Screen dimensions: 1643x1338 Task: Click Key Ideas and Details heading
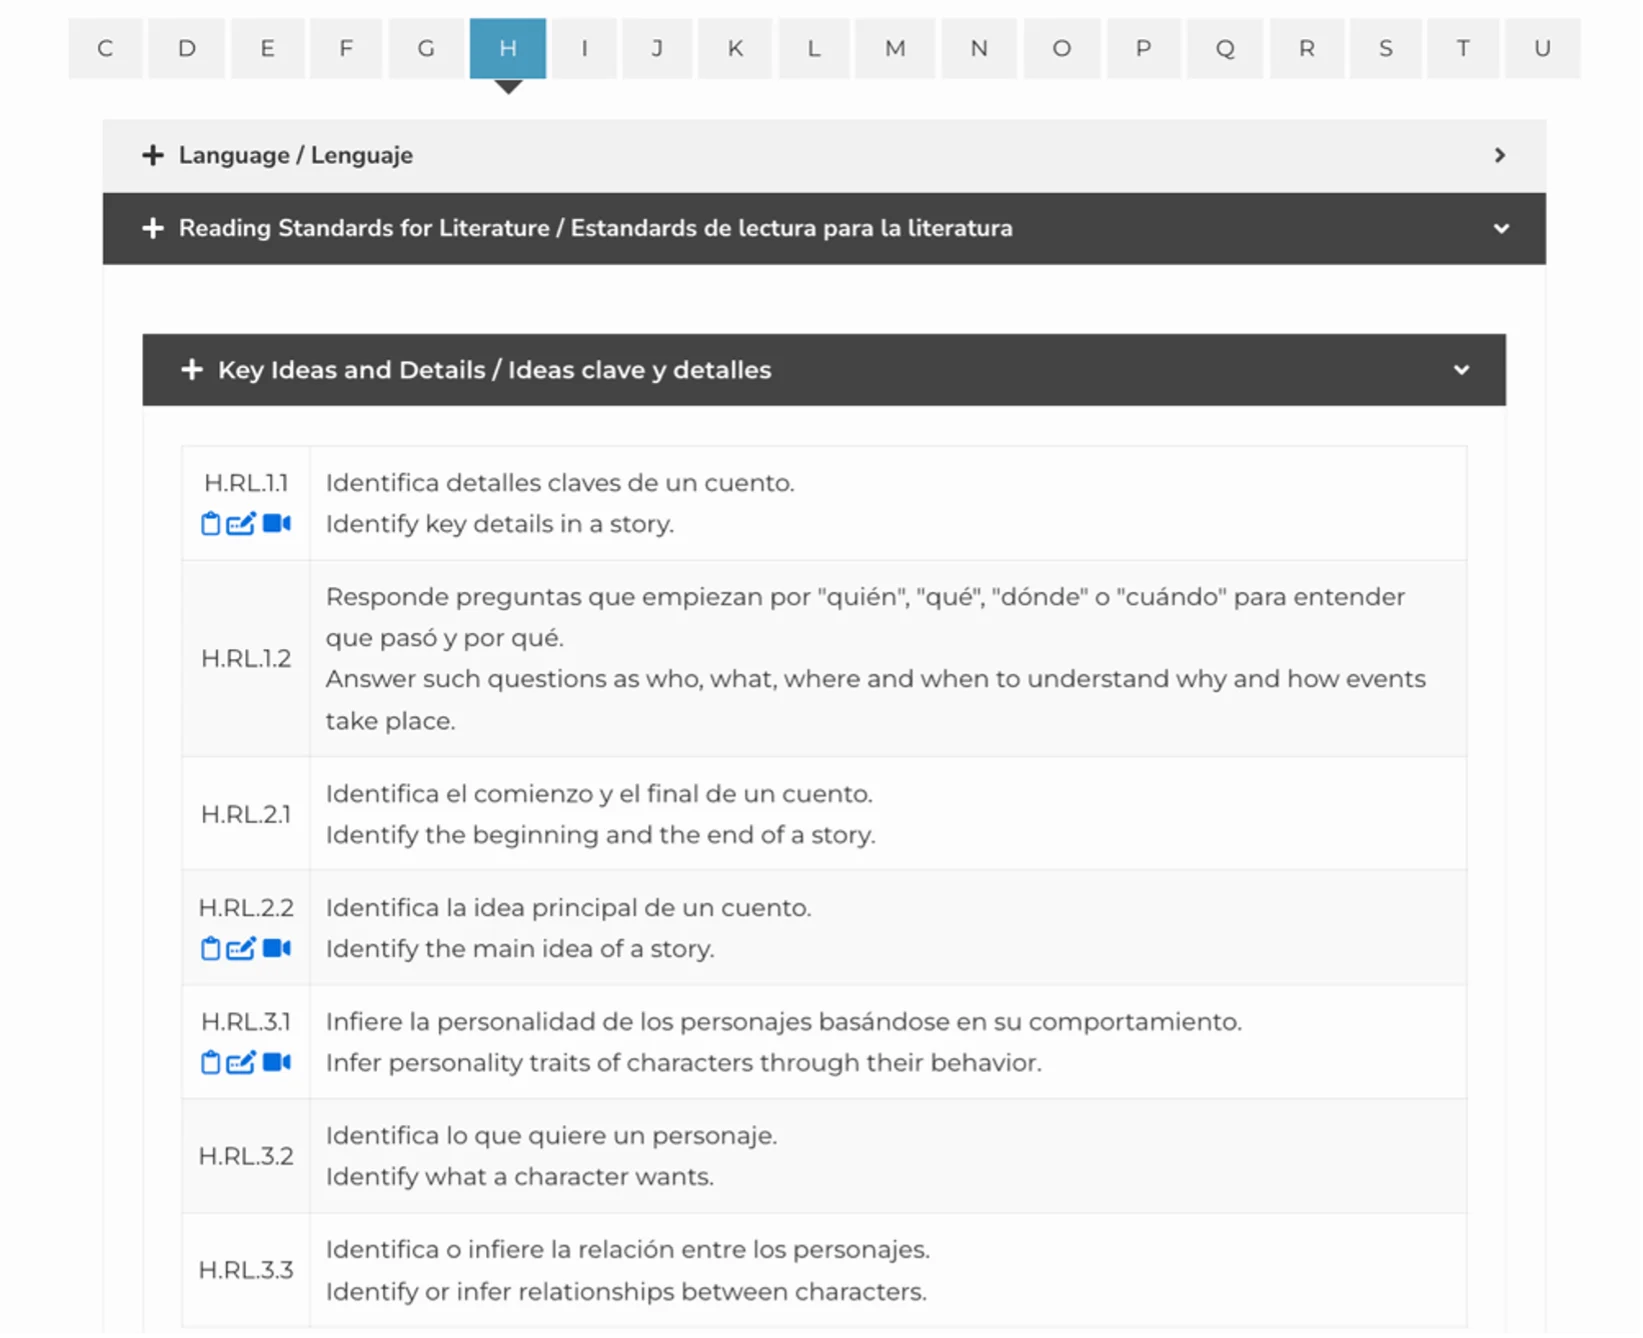coord(495,370)
